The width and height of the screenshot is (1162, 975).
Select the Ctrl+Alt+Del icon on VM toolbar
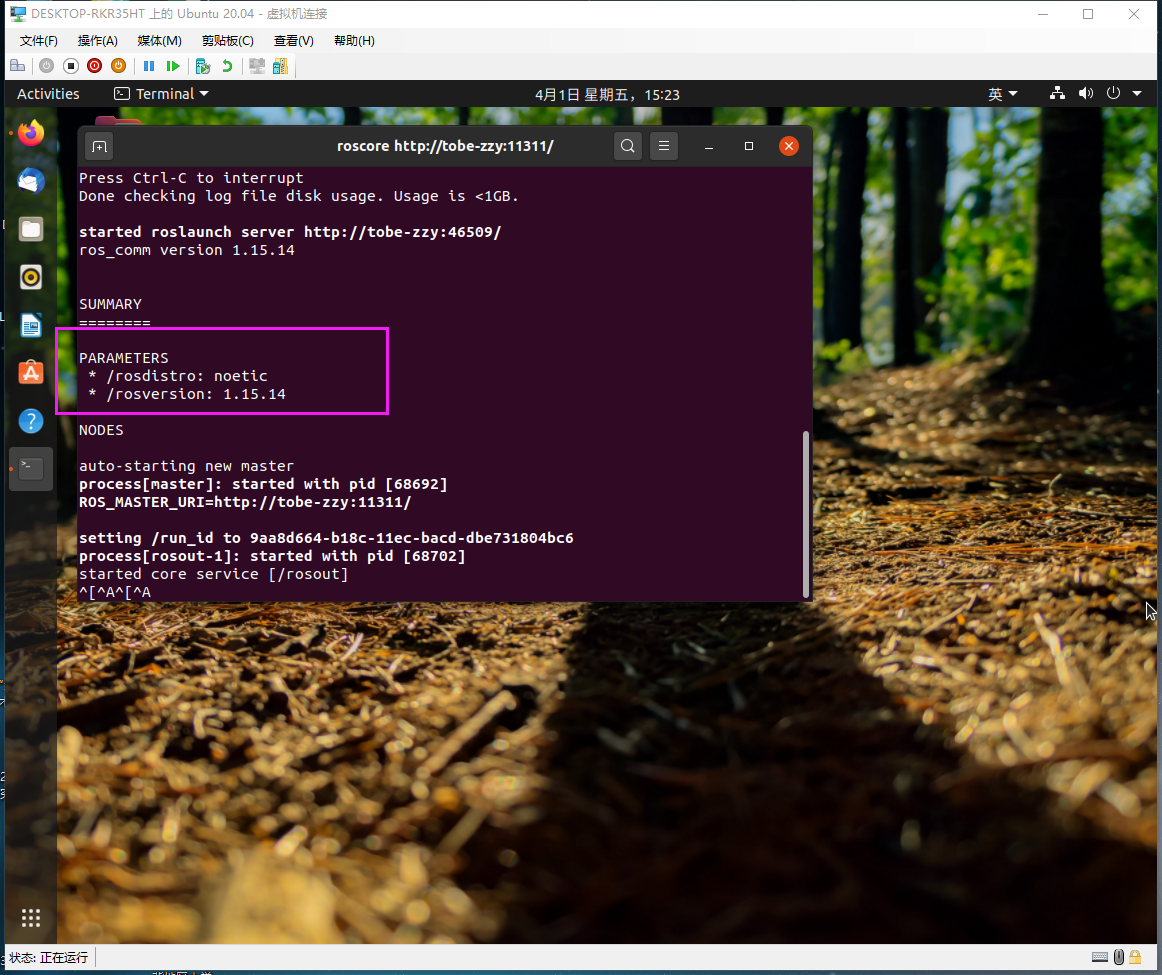point(18,65)
